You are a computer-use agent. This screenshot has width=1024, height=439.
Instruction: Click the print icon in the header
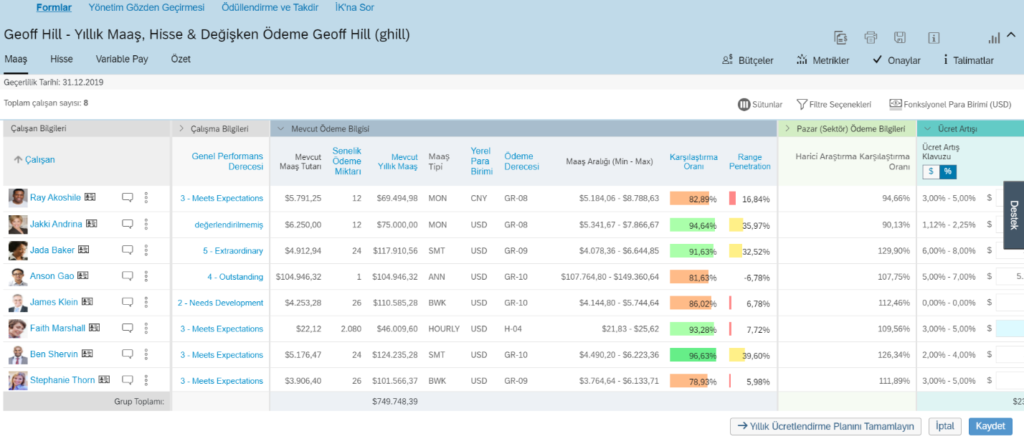tap(870, 38)
